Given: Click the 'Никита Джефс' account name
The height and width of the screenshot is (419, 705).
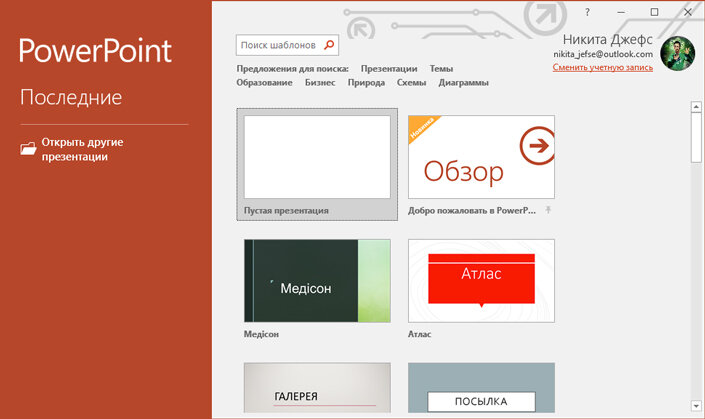Looking at the screenshot, I should coord(607,40).
